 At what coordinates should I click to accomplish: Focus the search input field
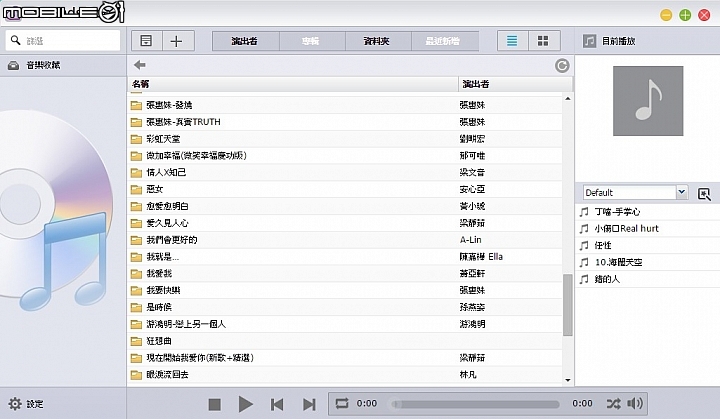coord(63,40)
